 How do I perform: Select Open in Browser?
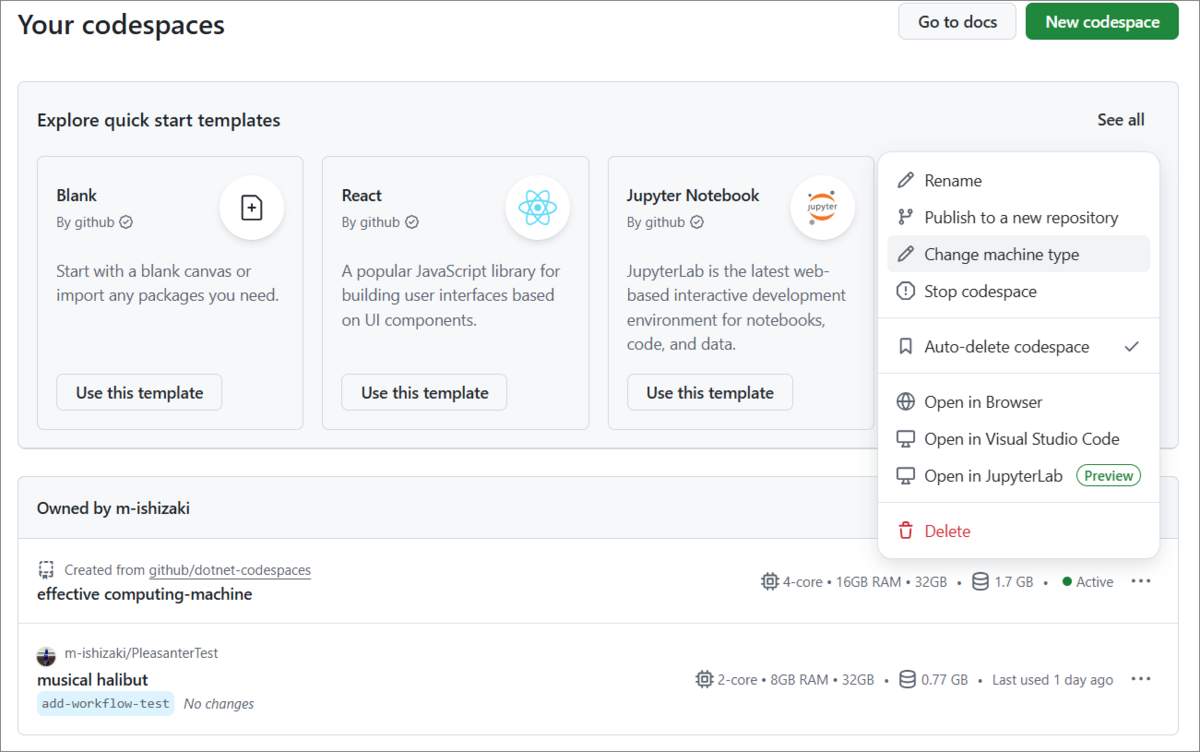pos(1018,402)
